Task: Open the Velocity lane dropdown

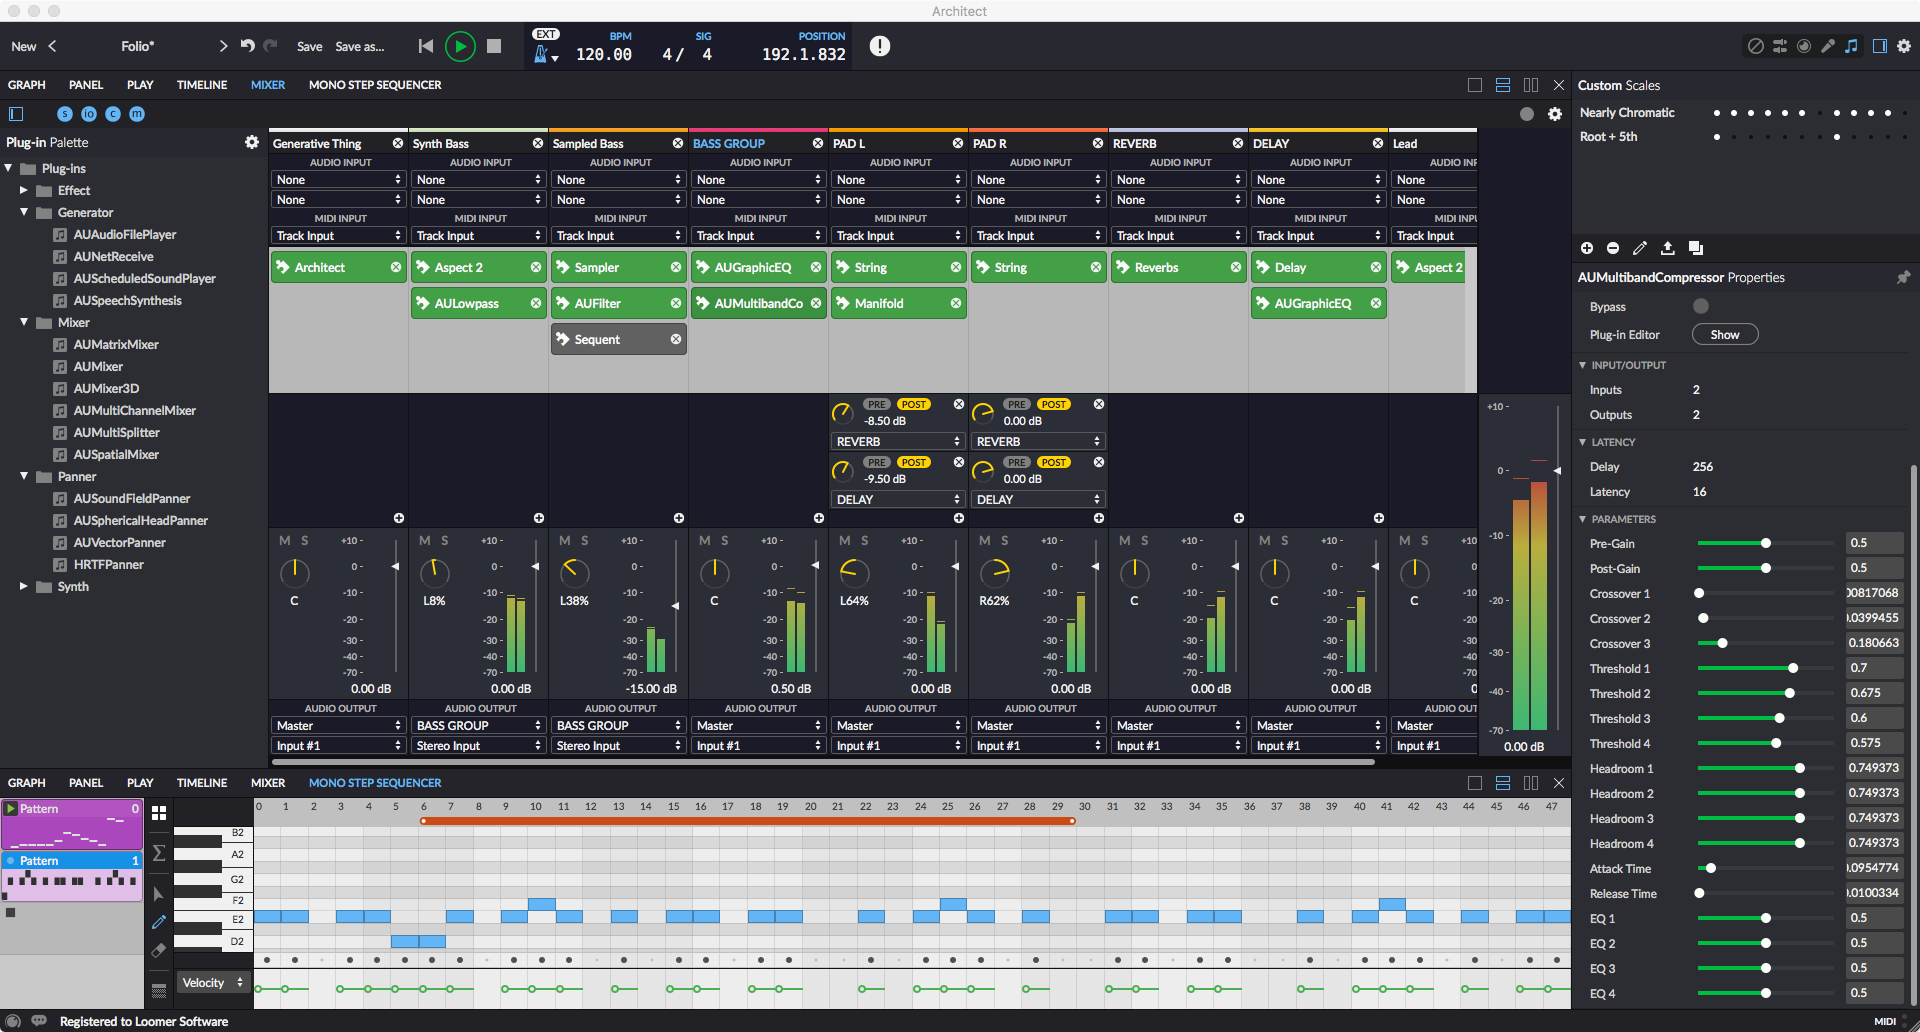Action: [x=213, y=983]
